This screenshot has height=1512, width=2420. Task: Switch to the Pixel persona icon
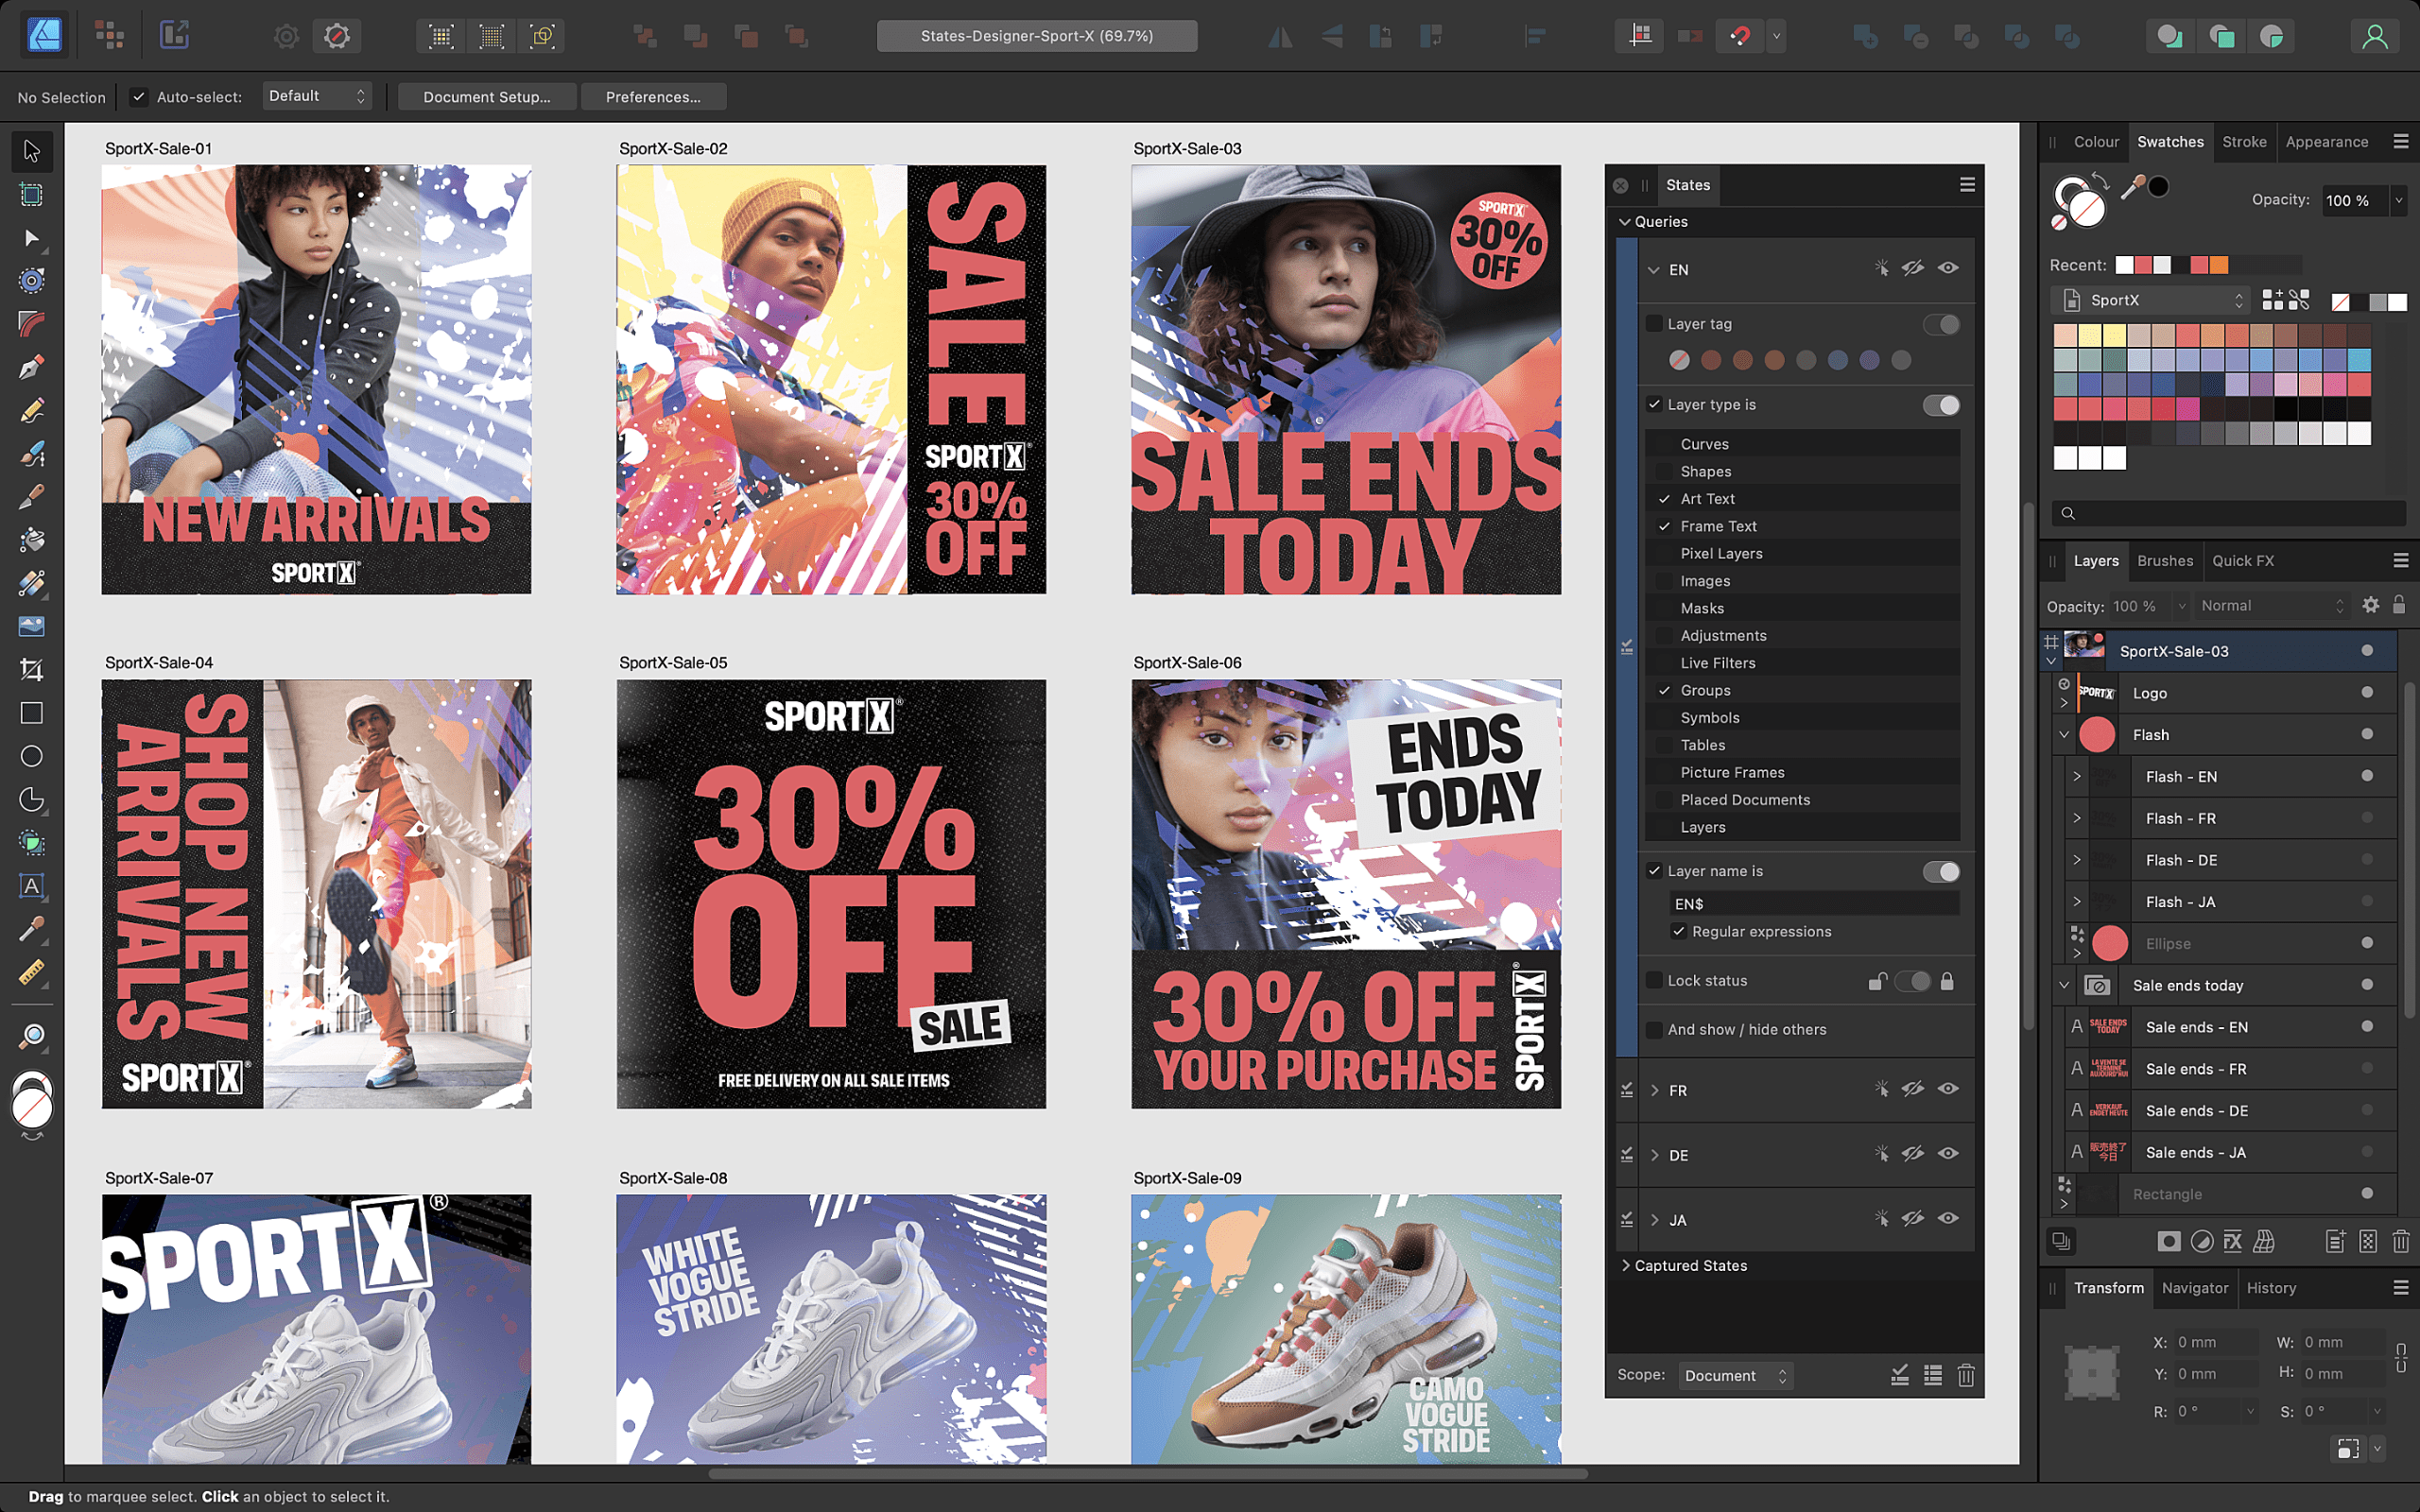(110, 36)
